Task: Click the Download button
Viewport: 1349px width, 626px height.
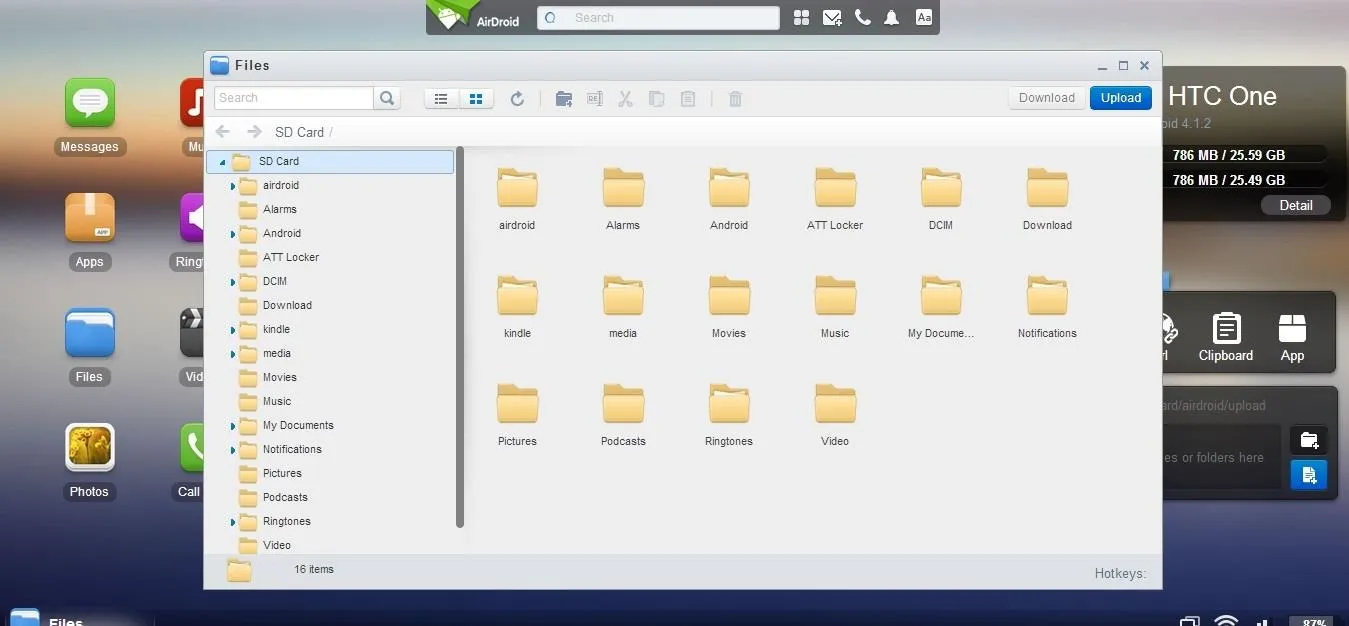Action: (x=1047, y=98)
